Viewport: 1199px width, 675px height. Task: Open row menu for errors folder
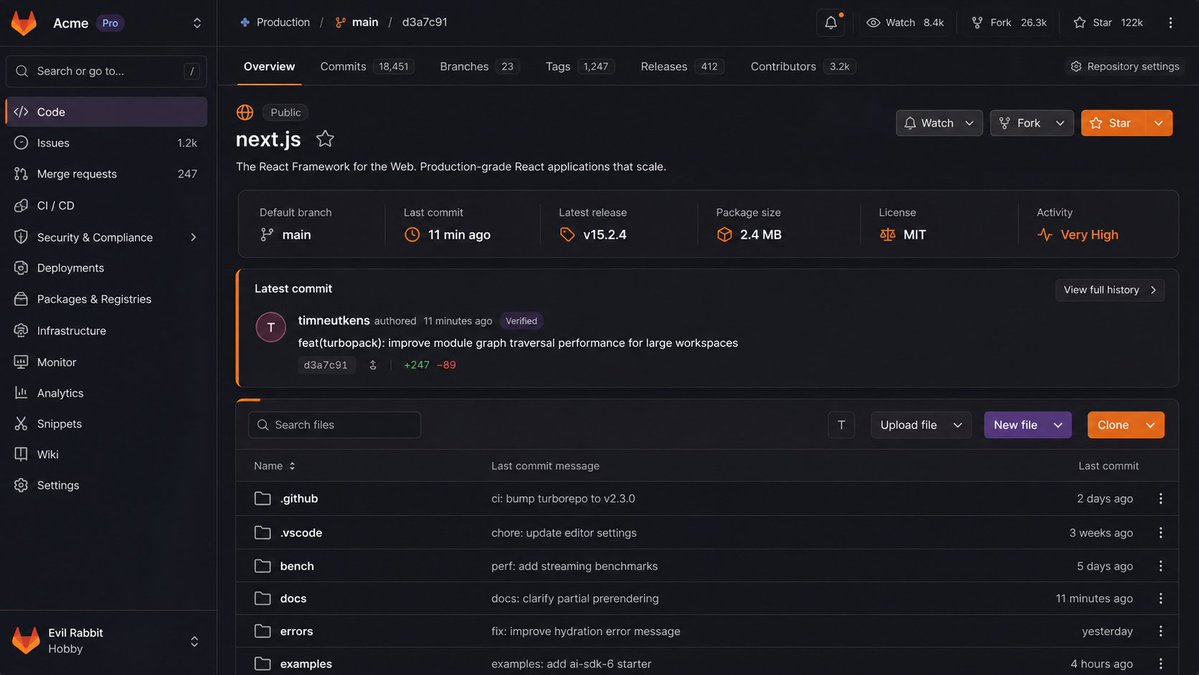1161,631
